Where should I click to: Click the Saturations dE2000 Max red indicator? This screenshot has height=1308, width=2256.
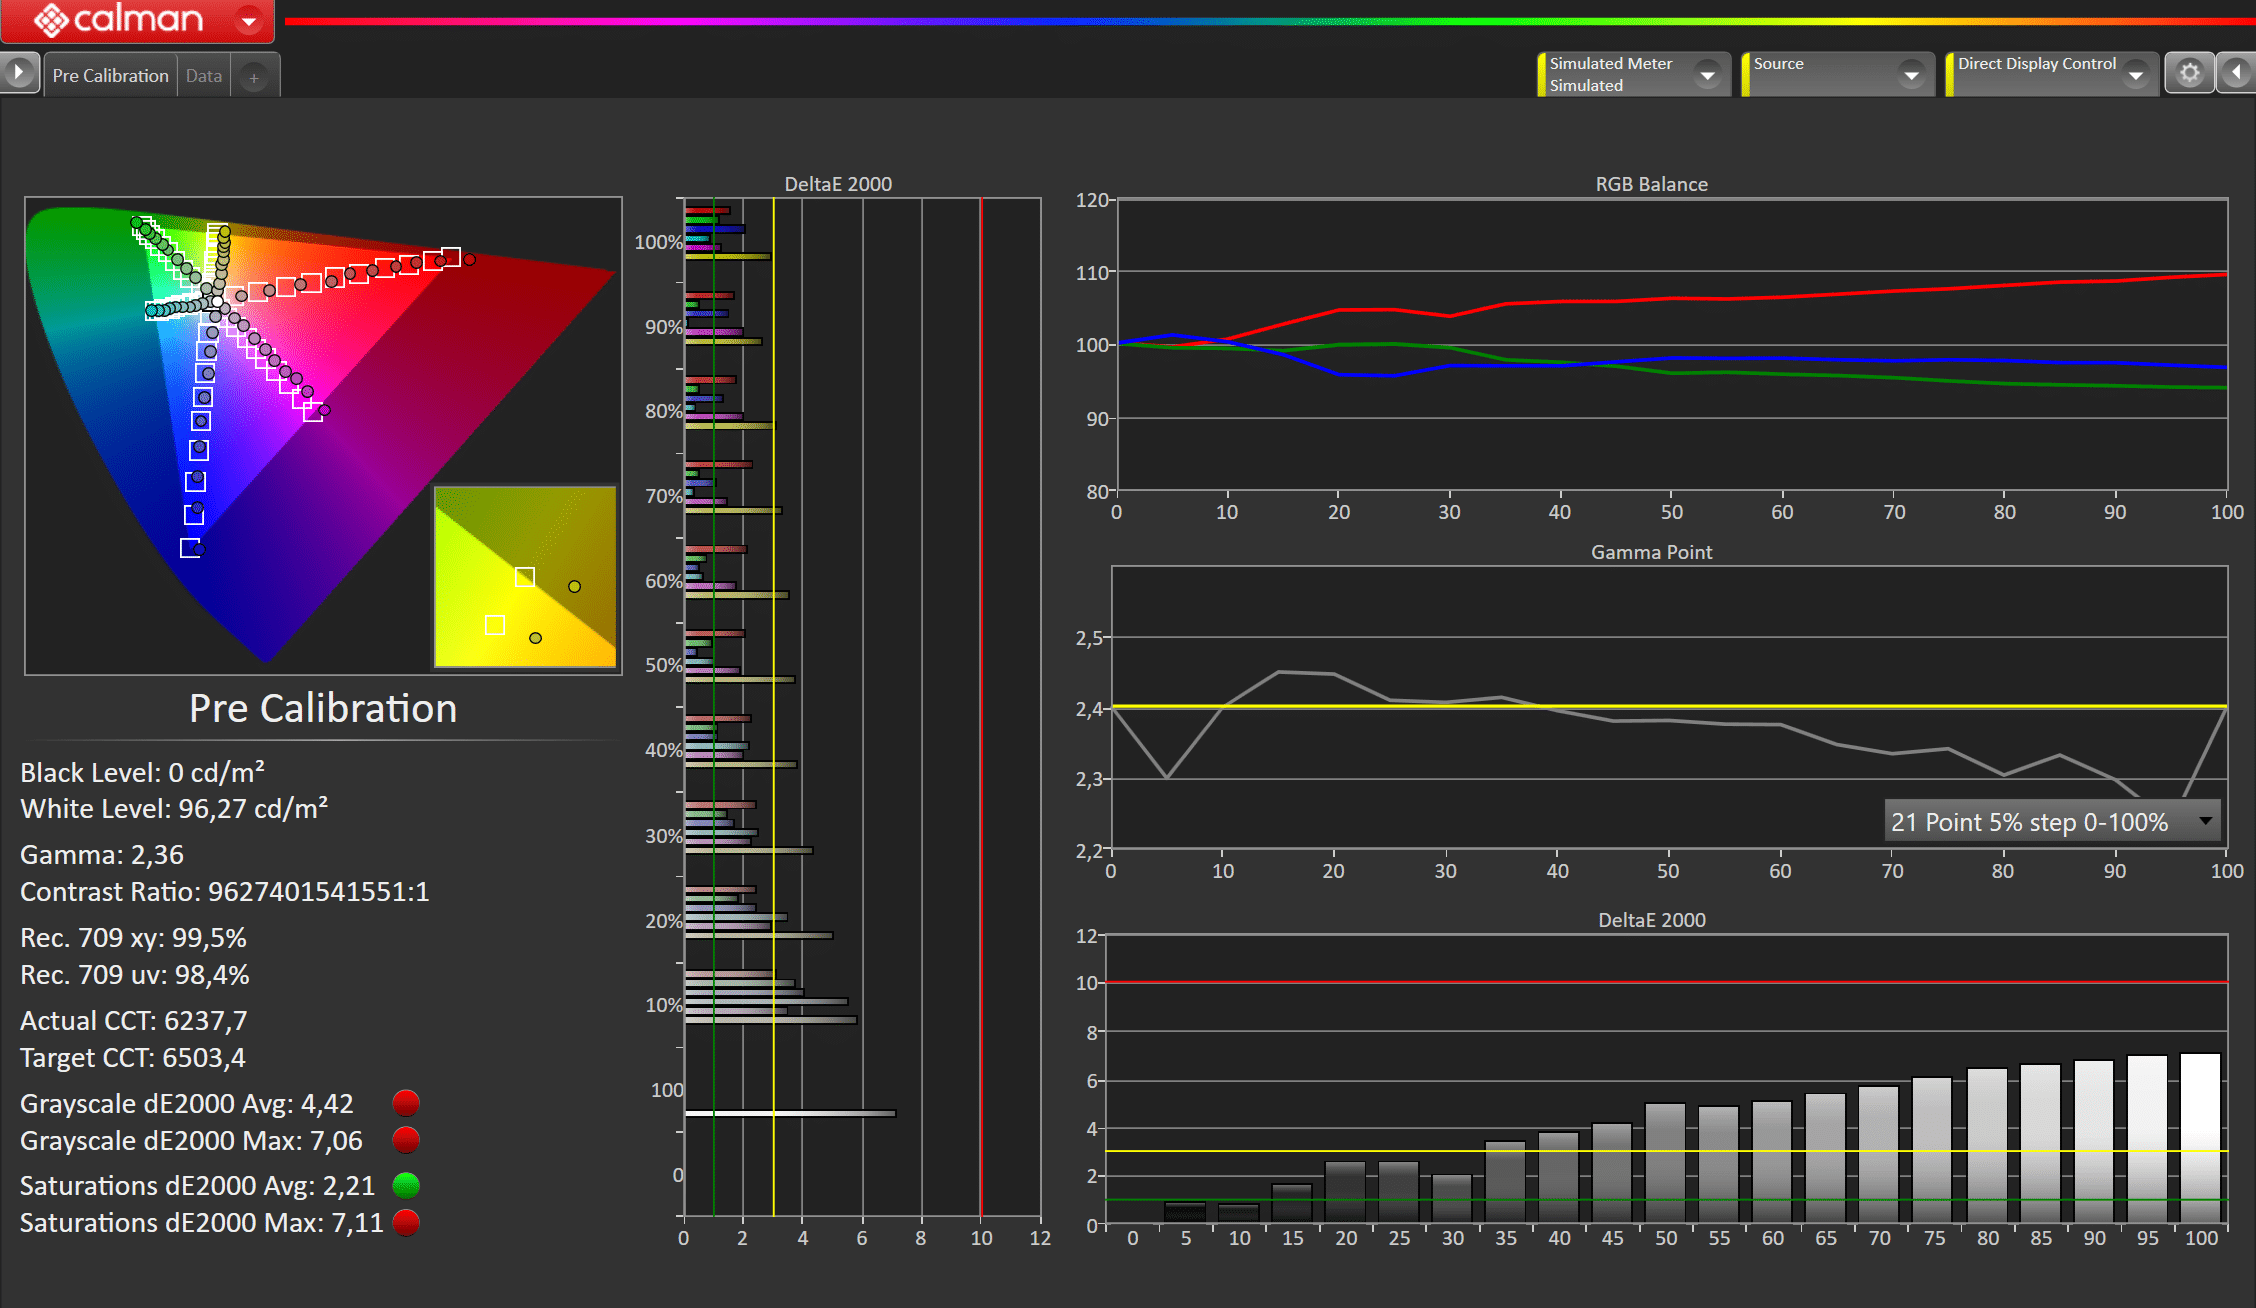pos(406,1222)
